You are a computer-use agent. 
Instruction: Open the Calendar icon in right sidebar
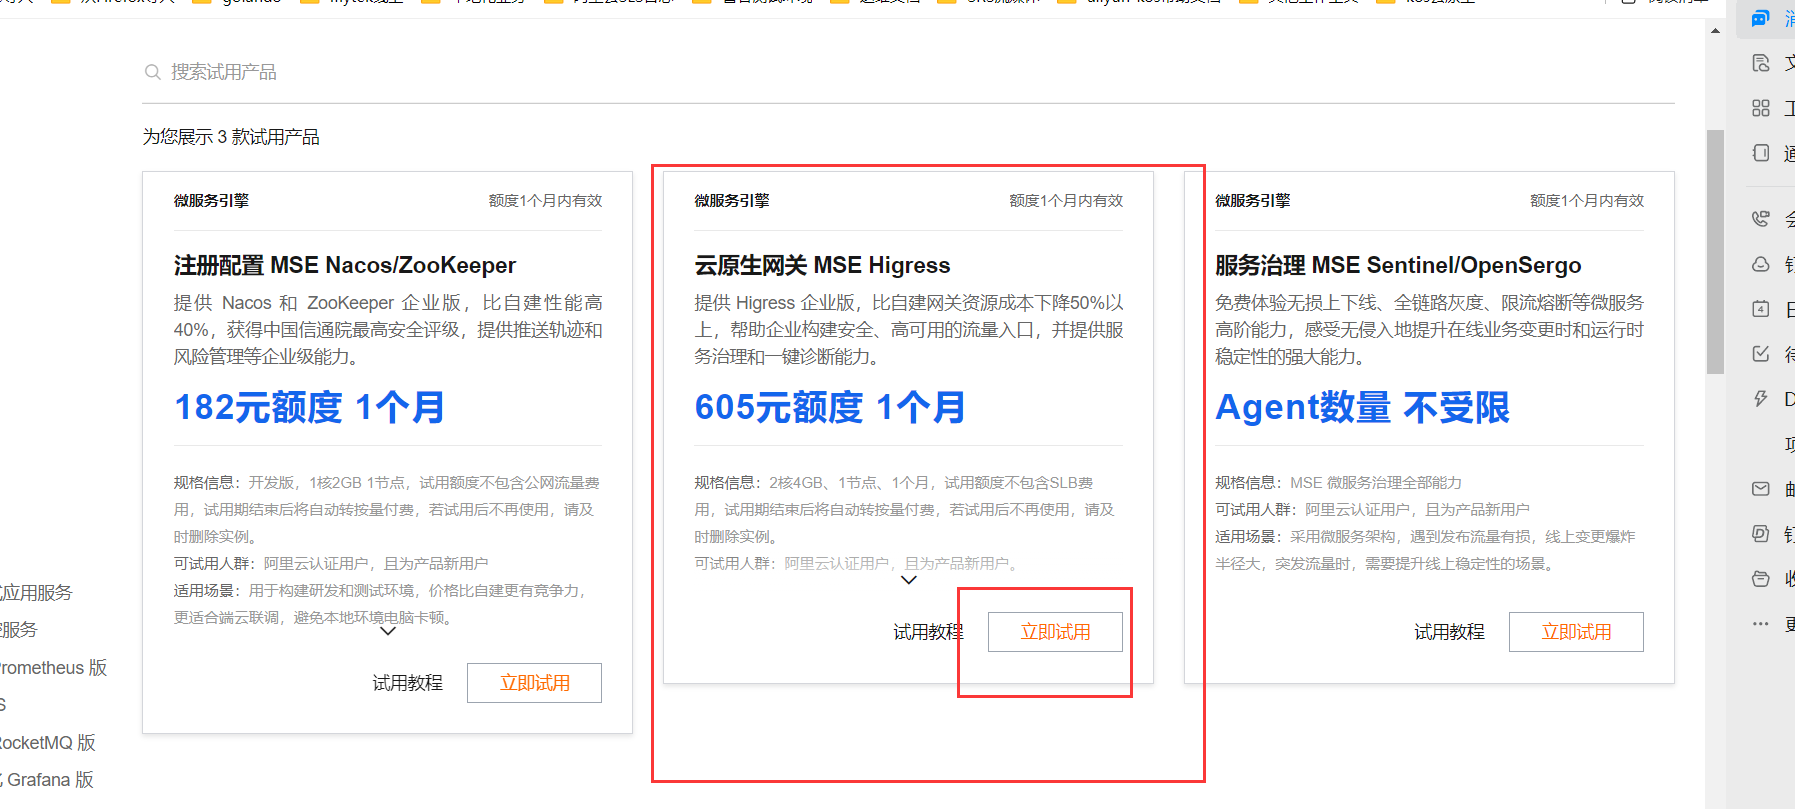point(1761,309)
